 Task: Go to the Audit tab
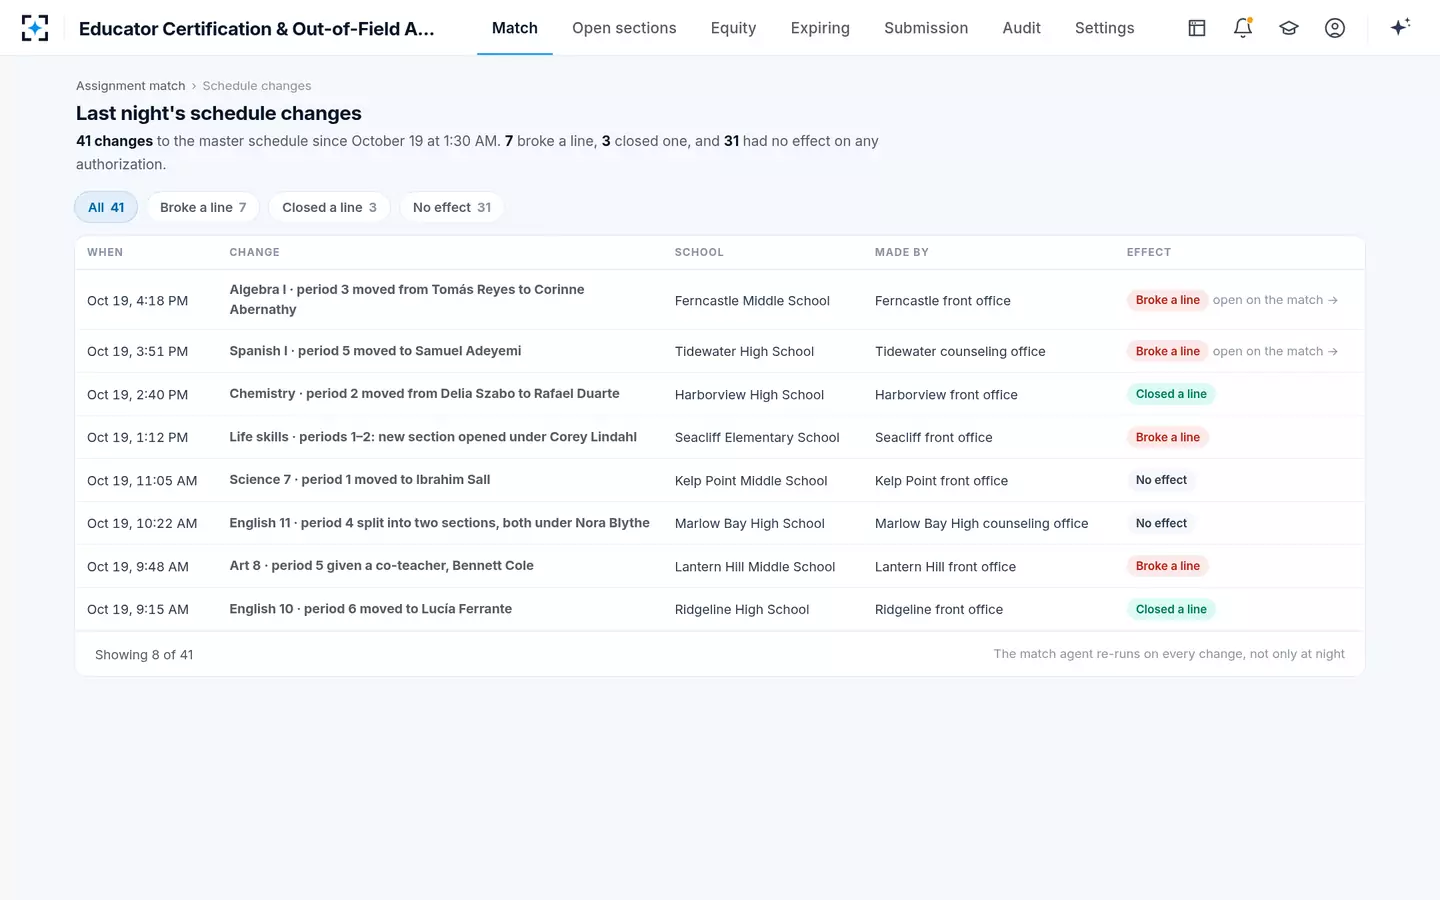click(x=1021, y=28)
